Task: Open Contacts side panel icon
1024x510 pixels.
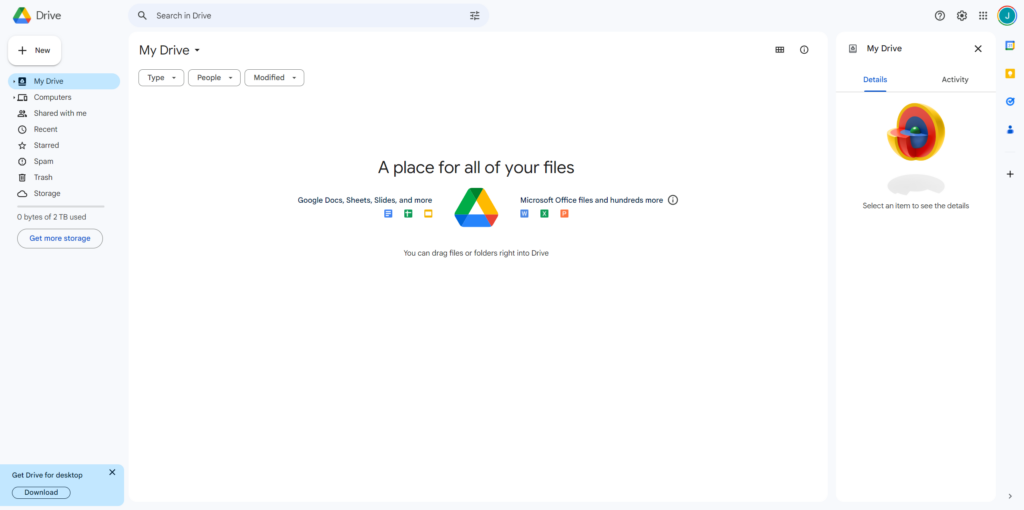Action: pyautogui.click(x=1010, y=129)
